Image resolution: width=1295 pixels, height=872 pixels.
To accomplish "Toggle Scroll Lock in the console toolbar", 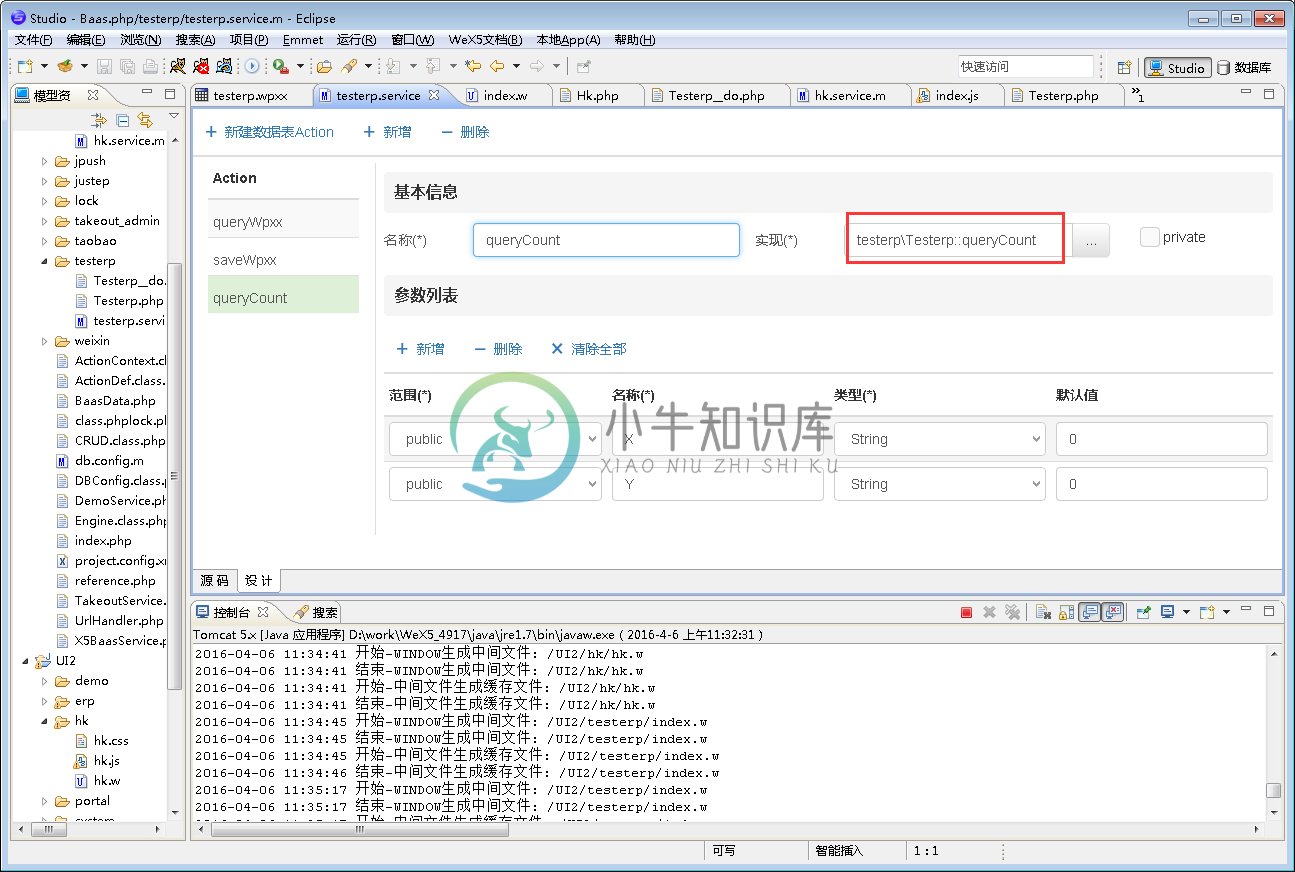I will pos(1066,612).
